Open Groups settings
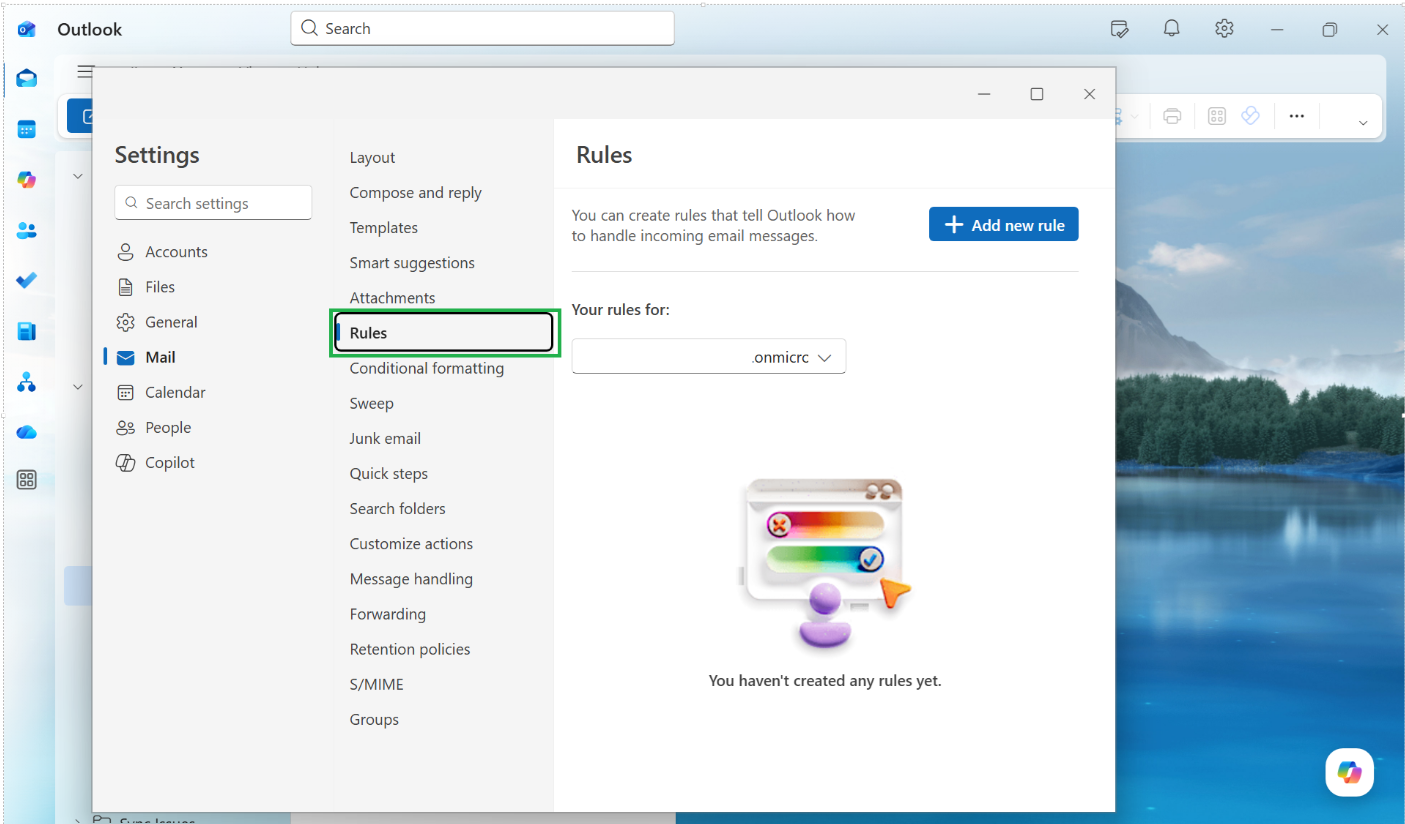 click(x=374, y=719)
